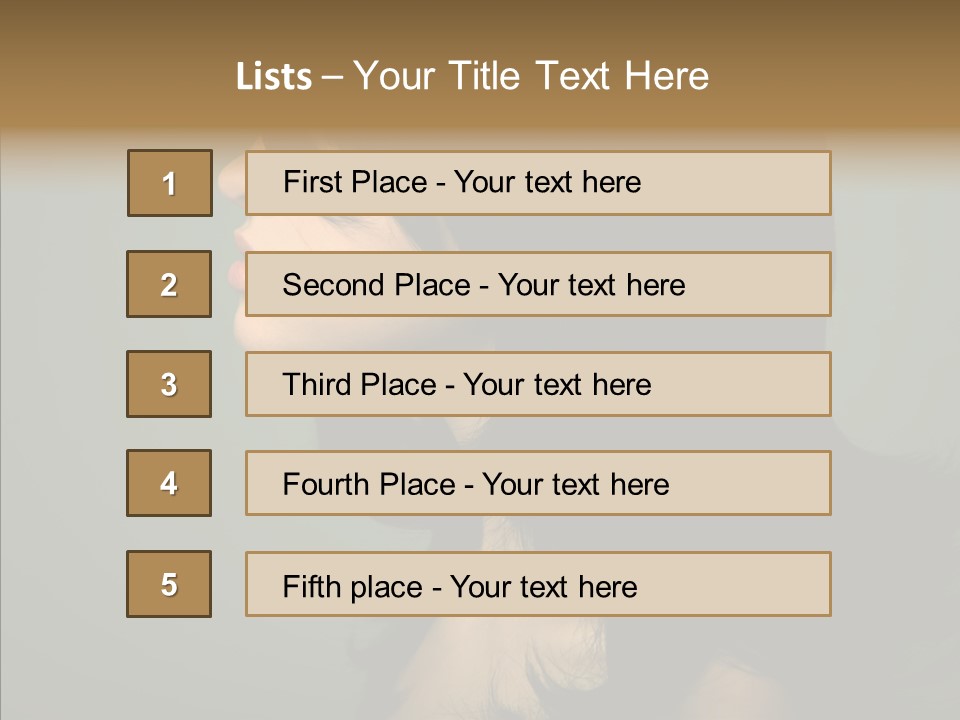Viewport: 960px width, 720px height.
Task: Click the number 5 box
Action: 169,584
